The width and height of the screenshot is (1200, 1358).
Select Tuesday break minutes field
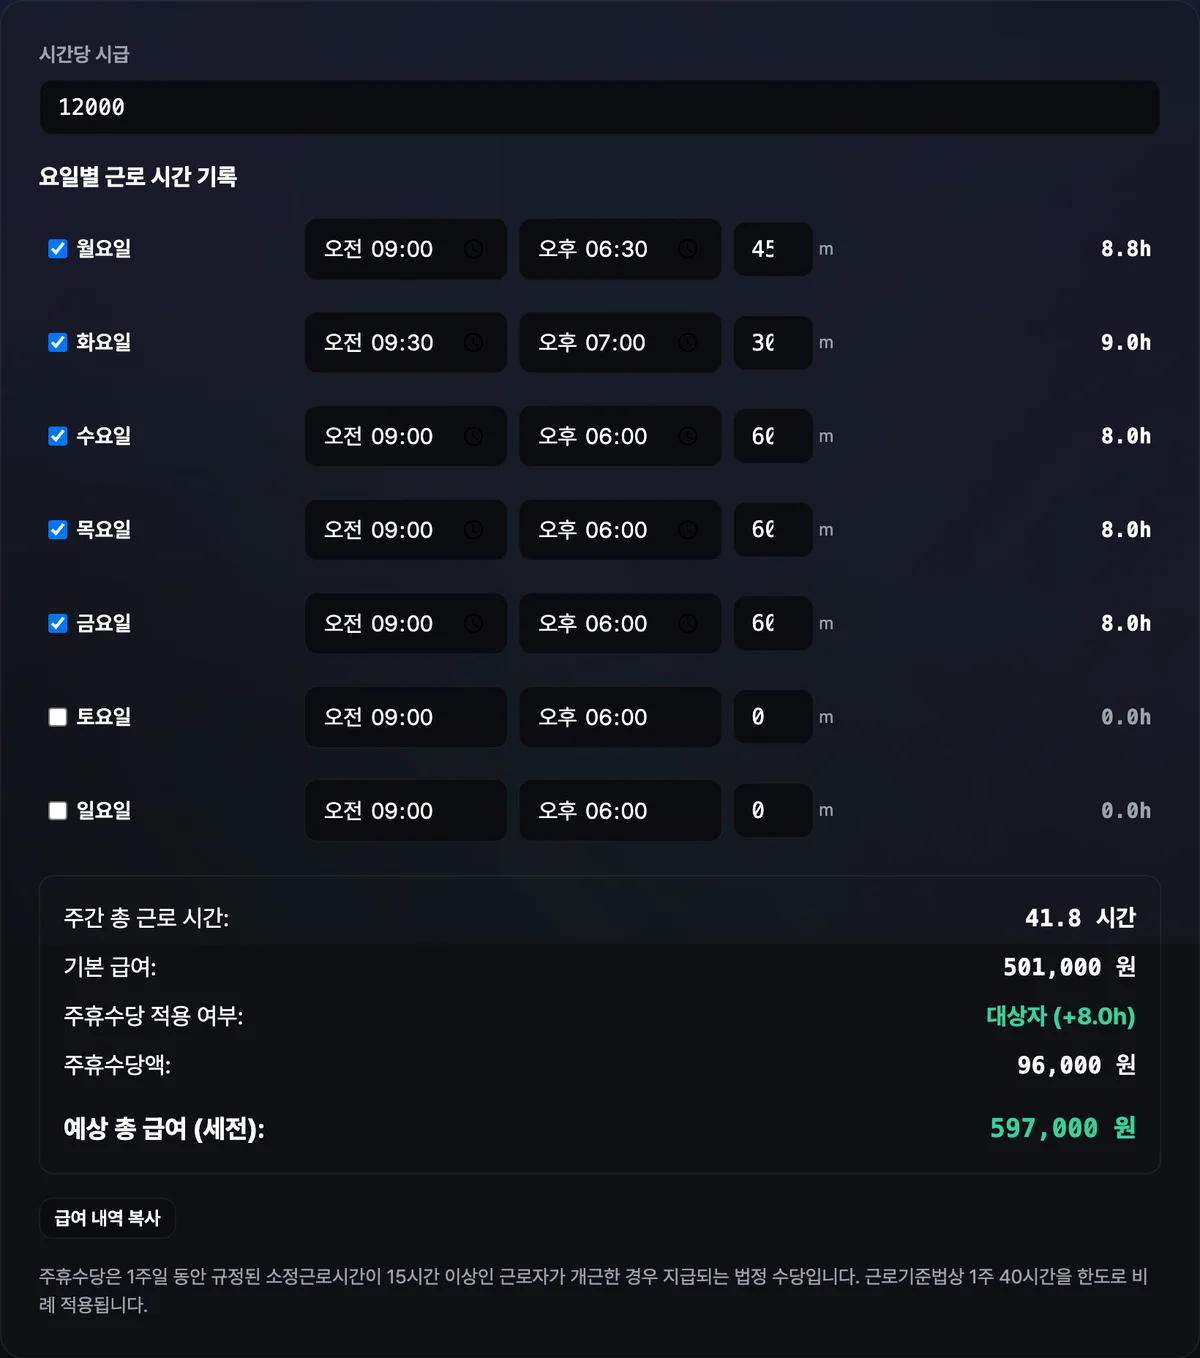(773, 343)
